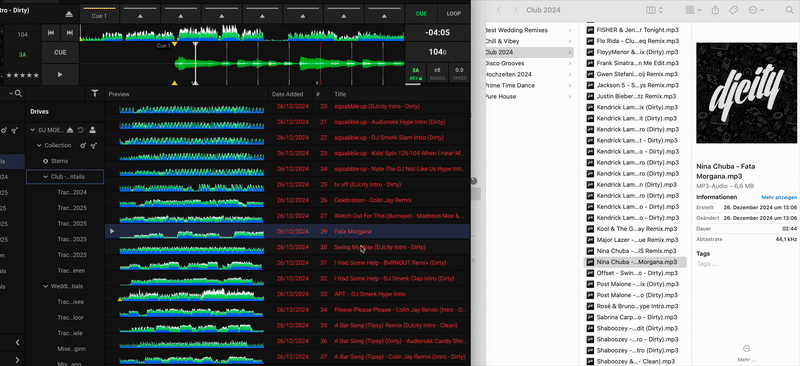Set the five-star track rating
This screenshot has width=800, height=366.
click(22, 75)
